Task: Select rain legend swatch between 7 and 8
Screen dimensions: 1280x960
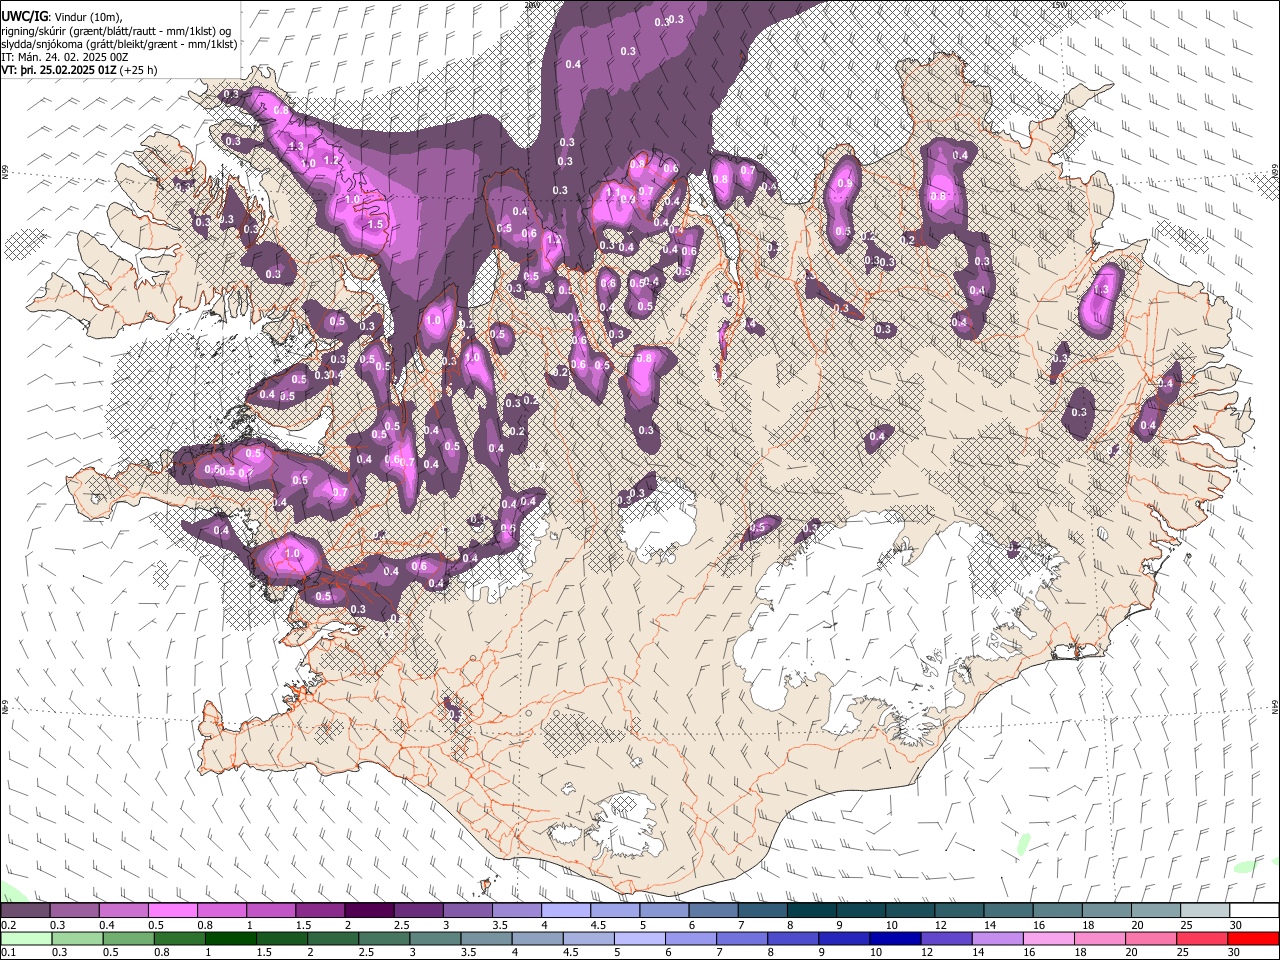Action: click(741, 938)
